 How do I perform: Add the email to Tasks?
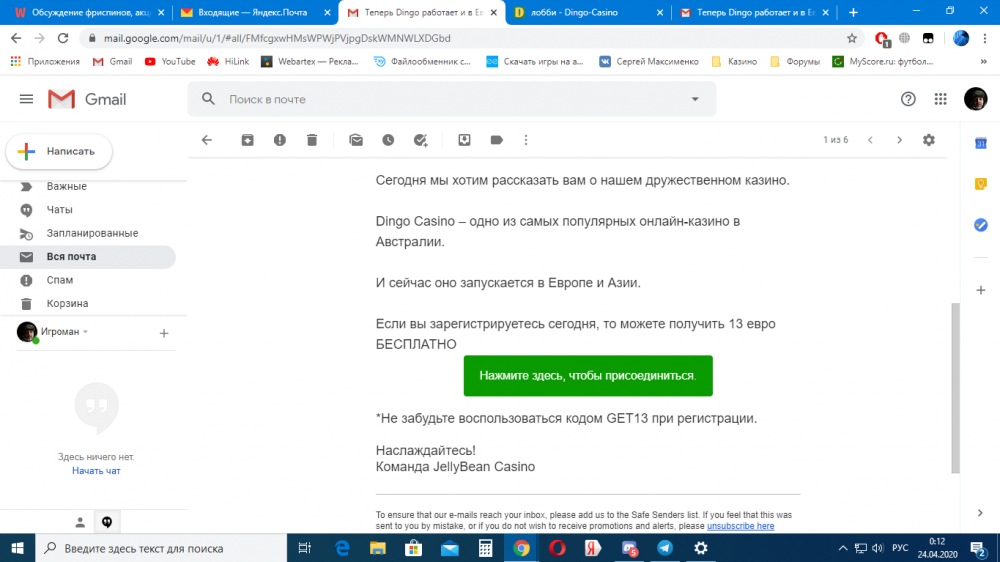(421, 140)
